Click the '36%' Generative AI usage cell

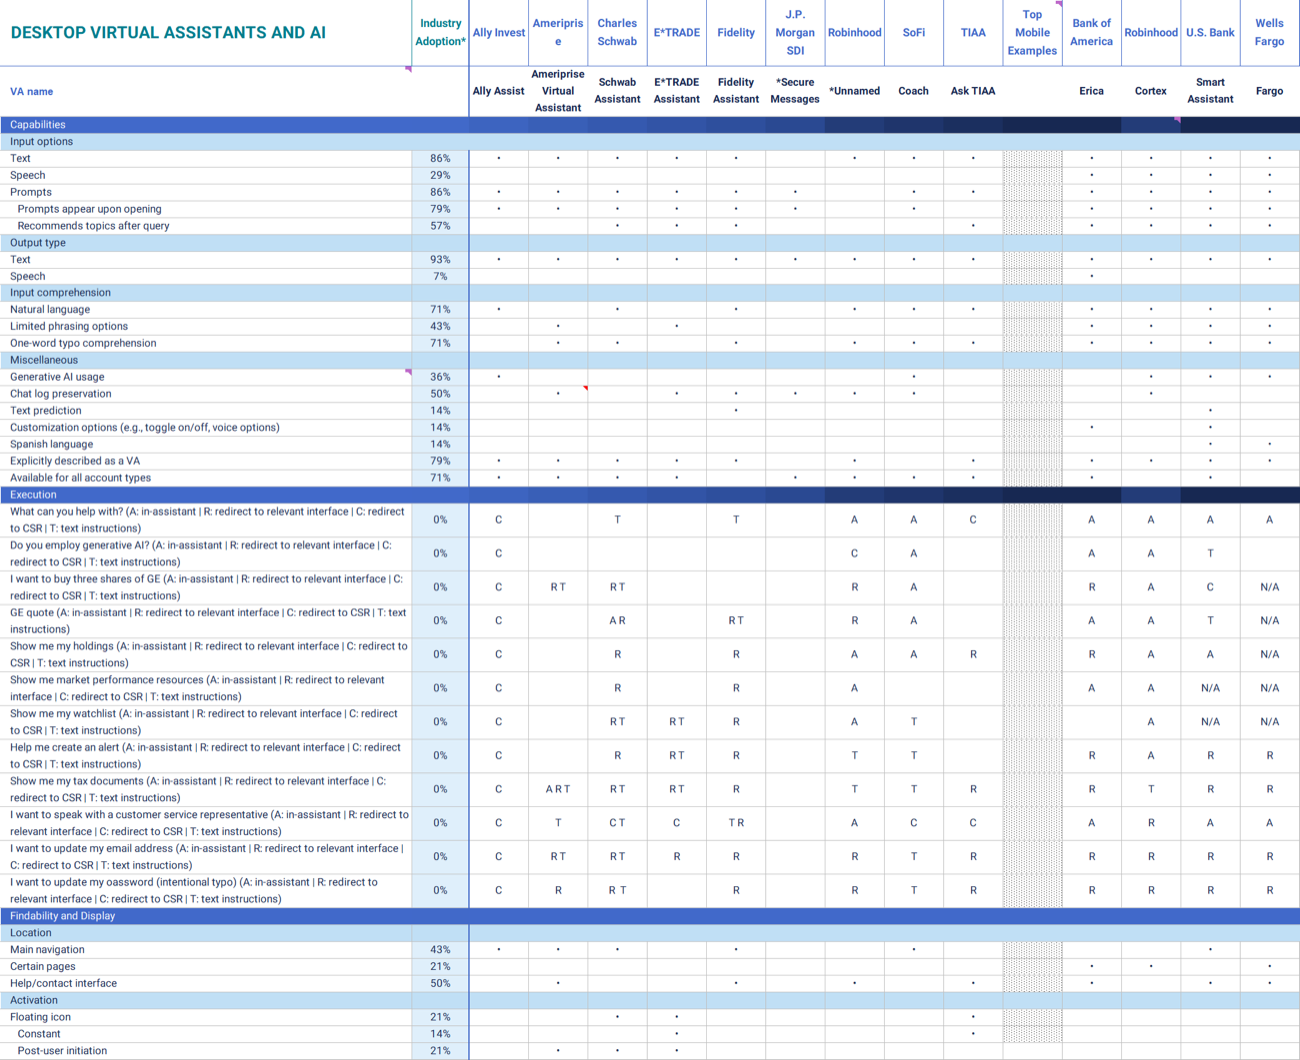point(440,377)
